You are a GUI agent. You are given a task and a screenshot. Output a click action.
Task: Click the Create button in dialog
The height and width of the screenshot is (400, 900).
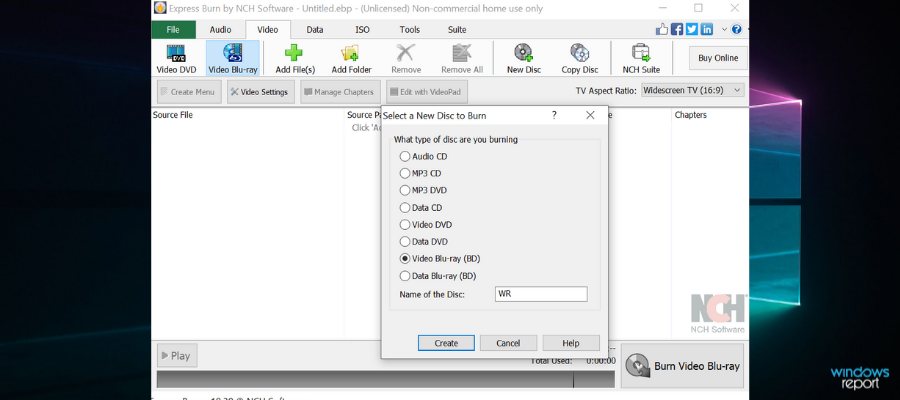pyautogui.click(x=446, y=343)
